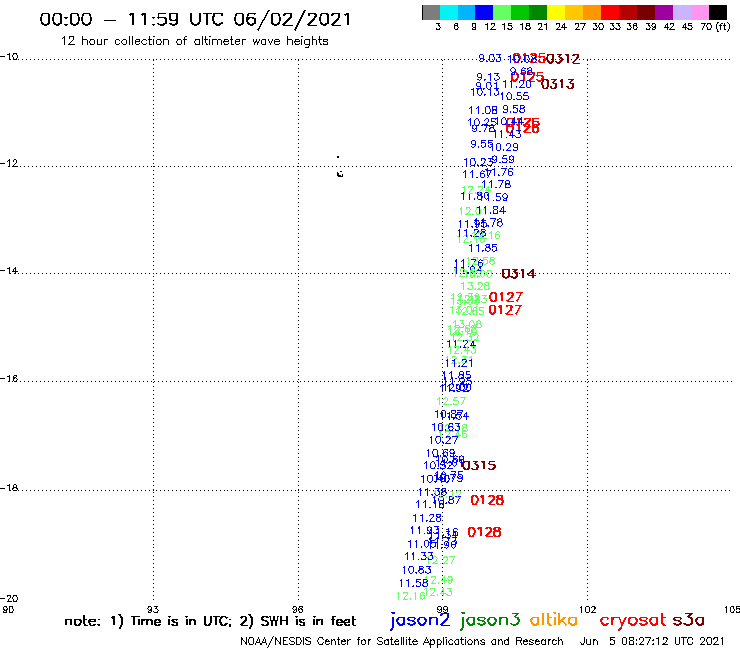The width and height of the screenshot is (740, 650).
Task: Select the orange swatch in the color legend
Action: (592, 12)
